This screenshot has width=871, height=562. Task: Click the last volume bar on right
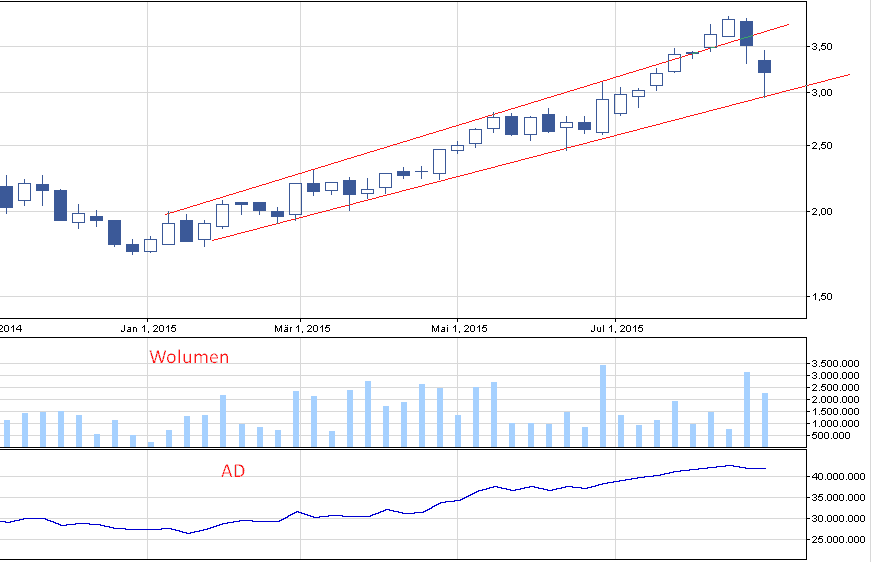pyautogui.click(x=765, y=420)
